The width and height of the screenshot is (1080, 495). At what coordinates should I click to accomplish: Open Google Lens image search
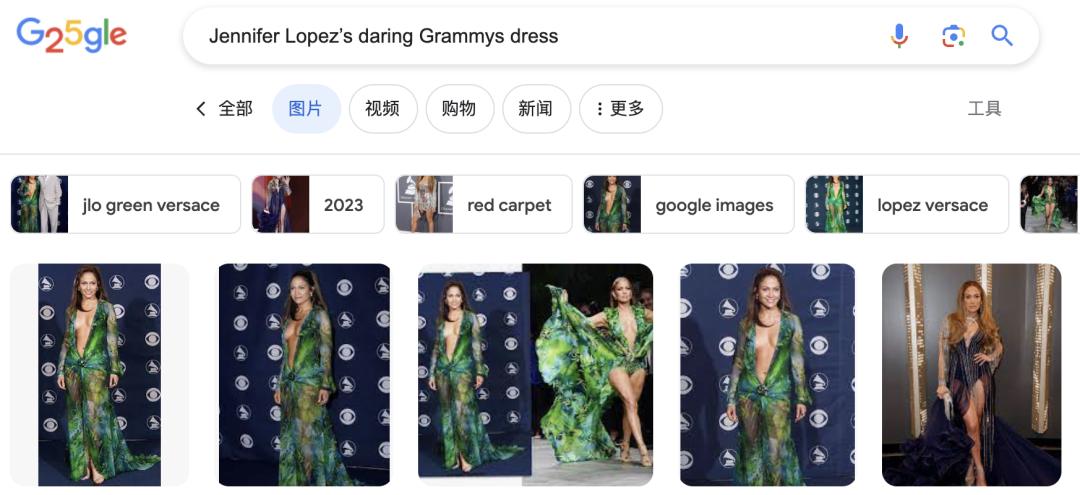tap(953, 37)
